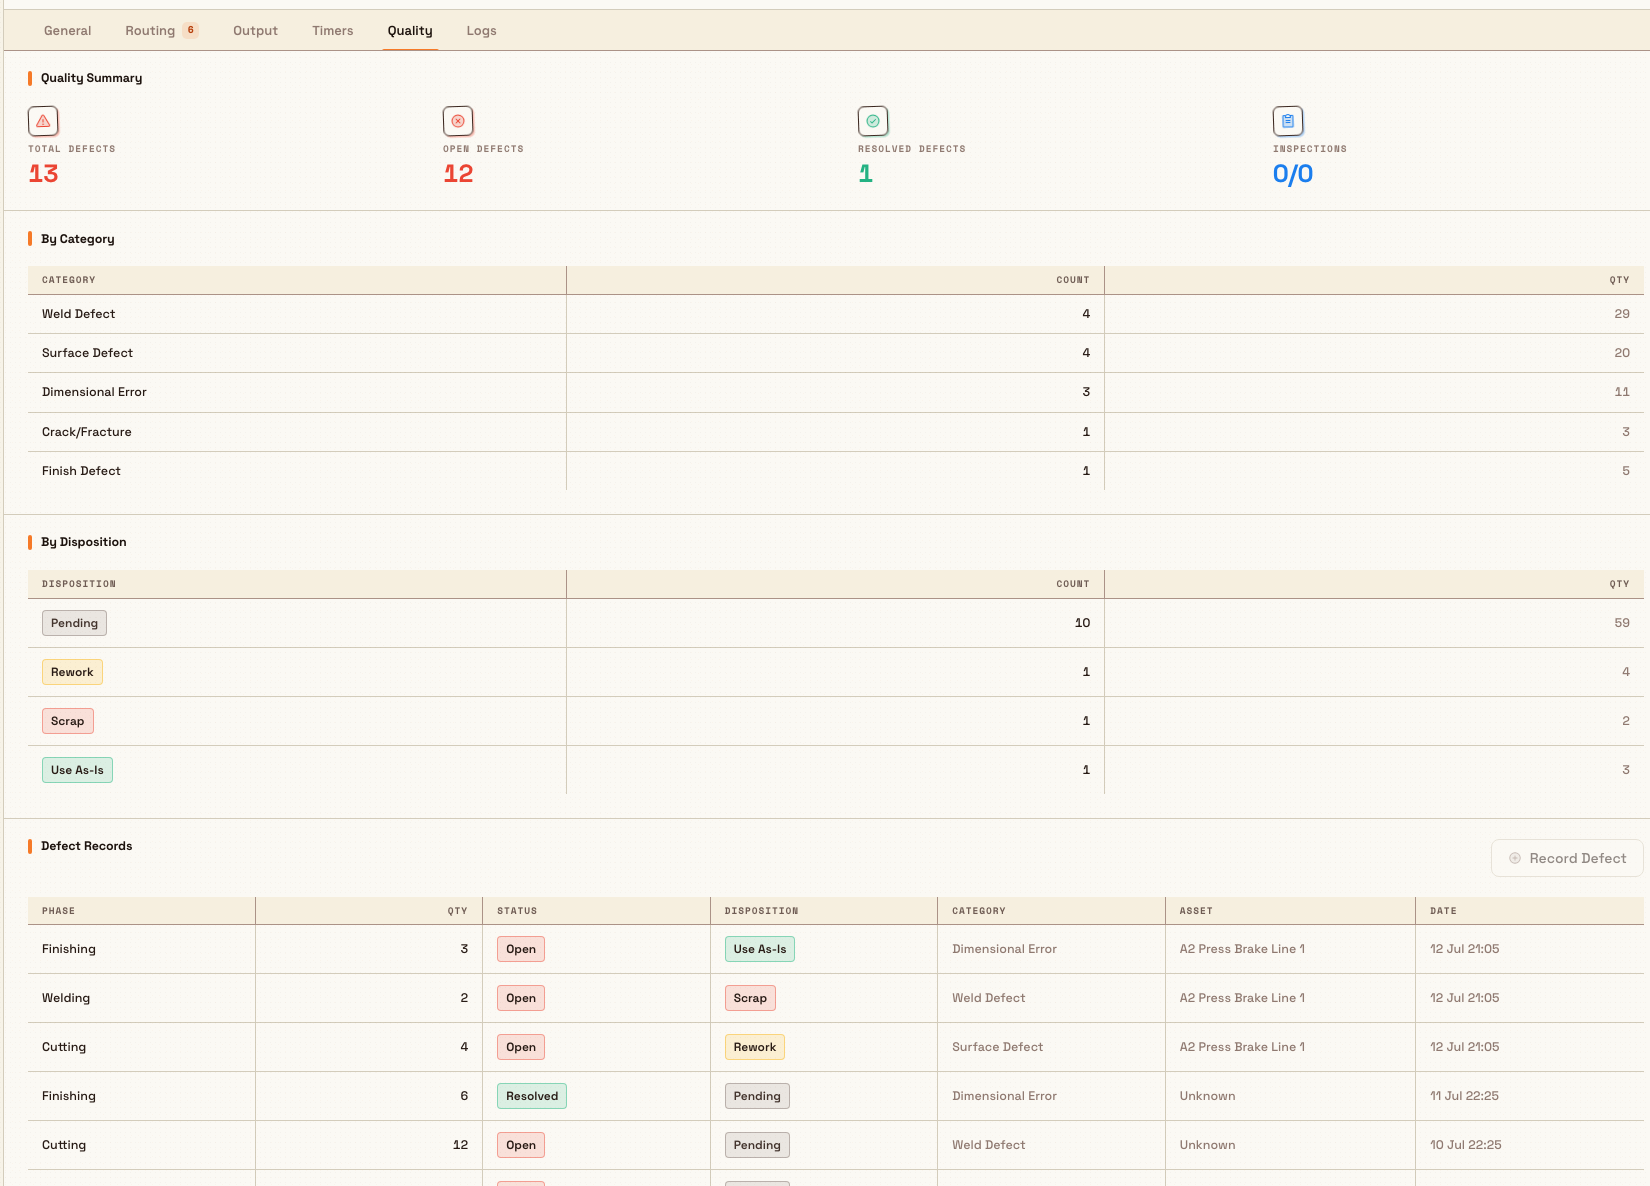Select the Crack/Fracture category row
1650x1186 pixels.
[836, 432]
